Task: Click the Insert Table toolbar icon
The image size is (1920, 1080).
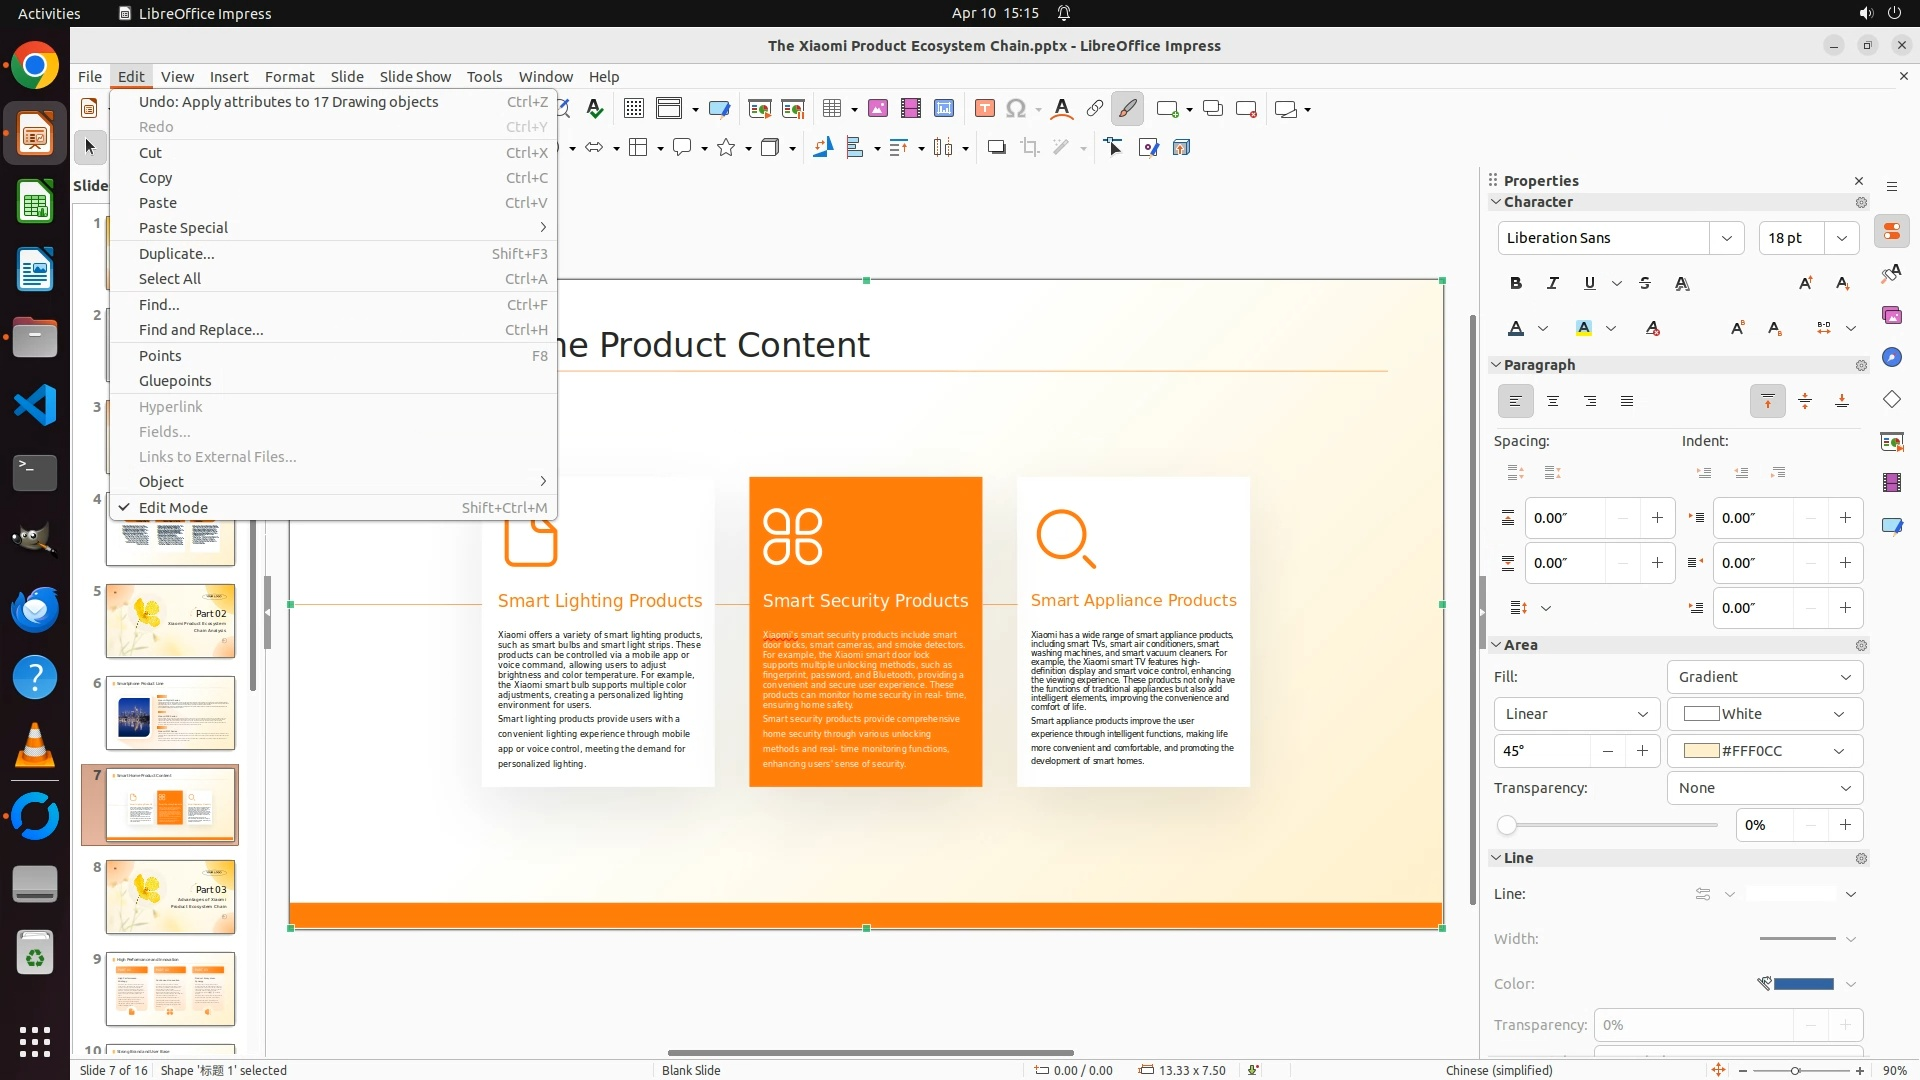Action: [831, 109]
